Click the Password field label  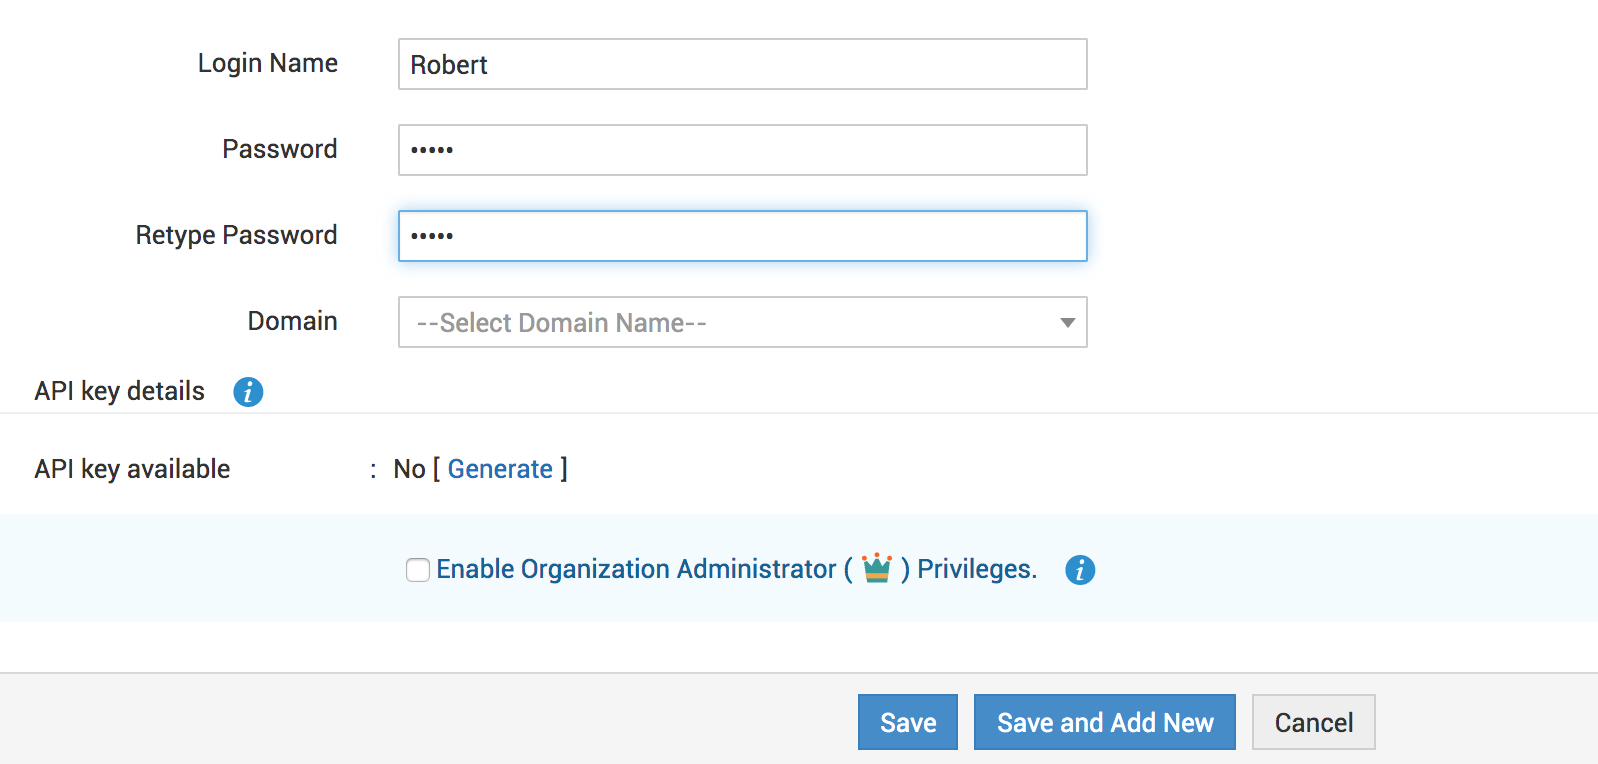pos(279,149)
